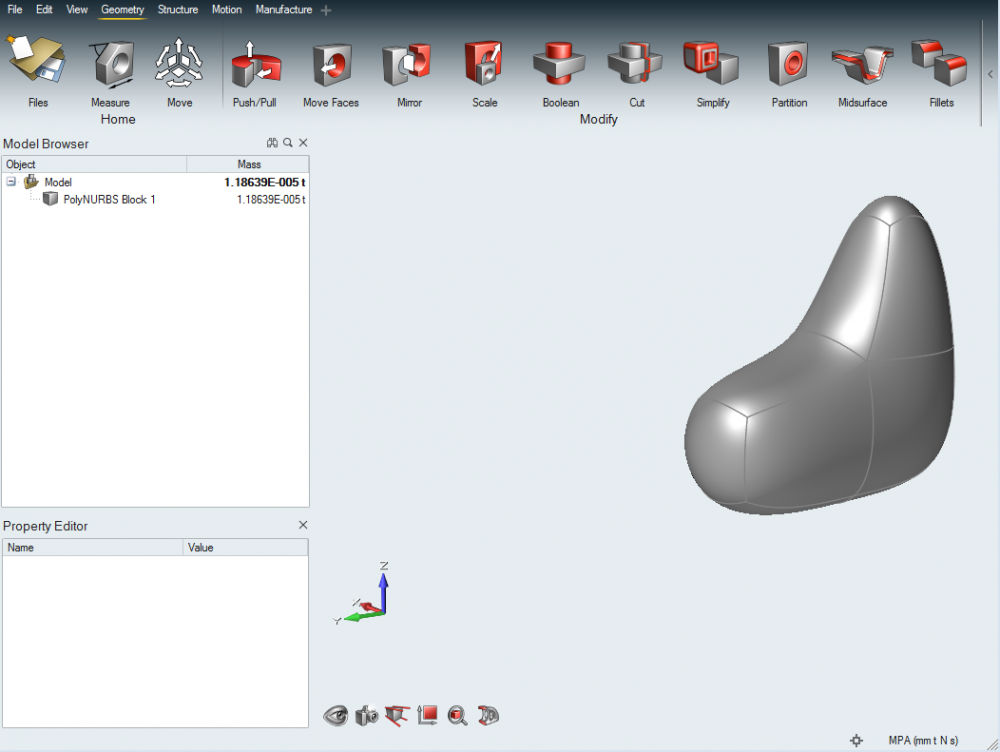Select the Cut tool icon

(x=635, y=63)
